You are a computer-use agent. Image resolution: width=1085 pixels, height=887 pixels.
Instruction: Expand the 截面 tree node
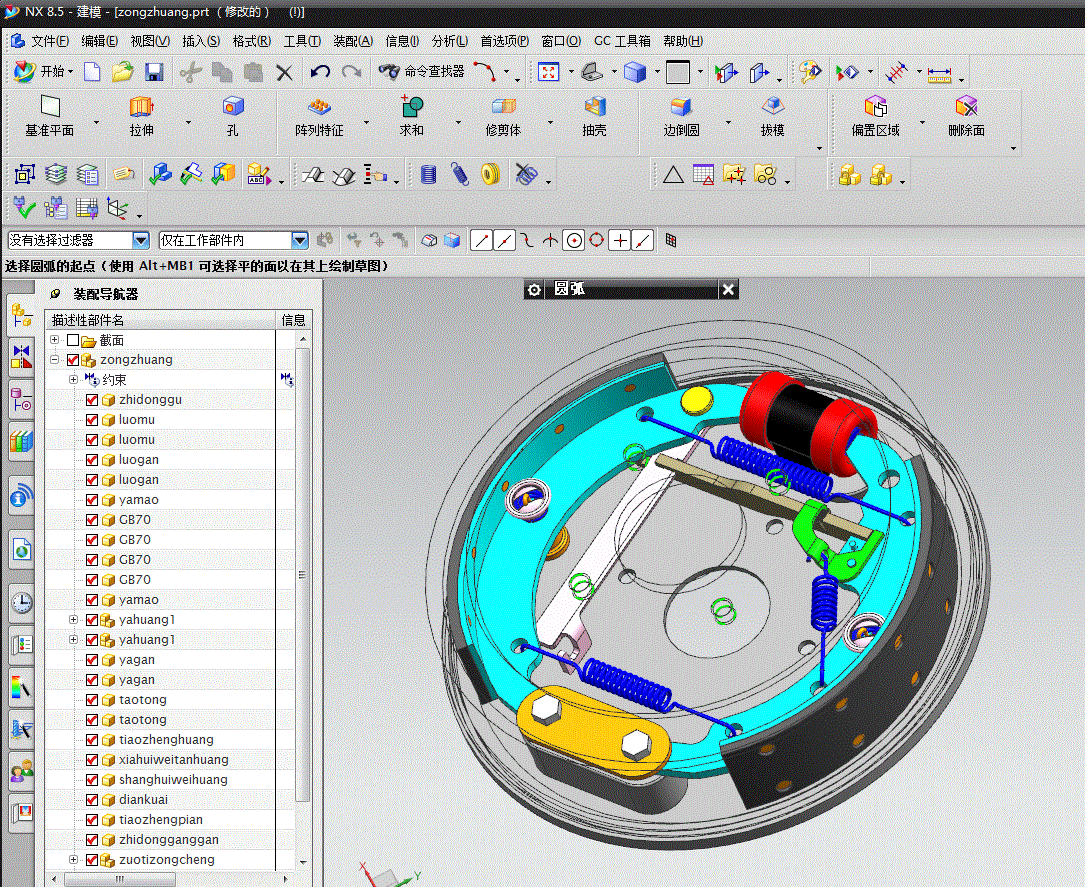(55, 340)
